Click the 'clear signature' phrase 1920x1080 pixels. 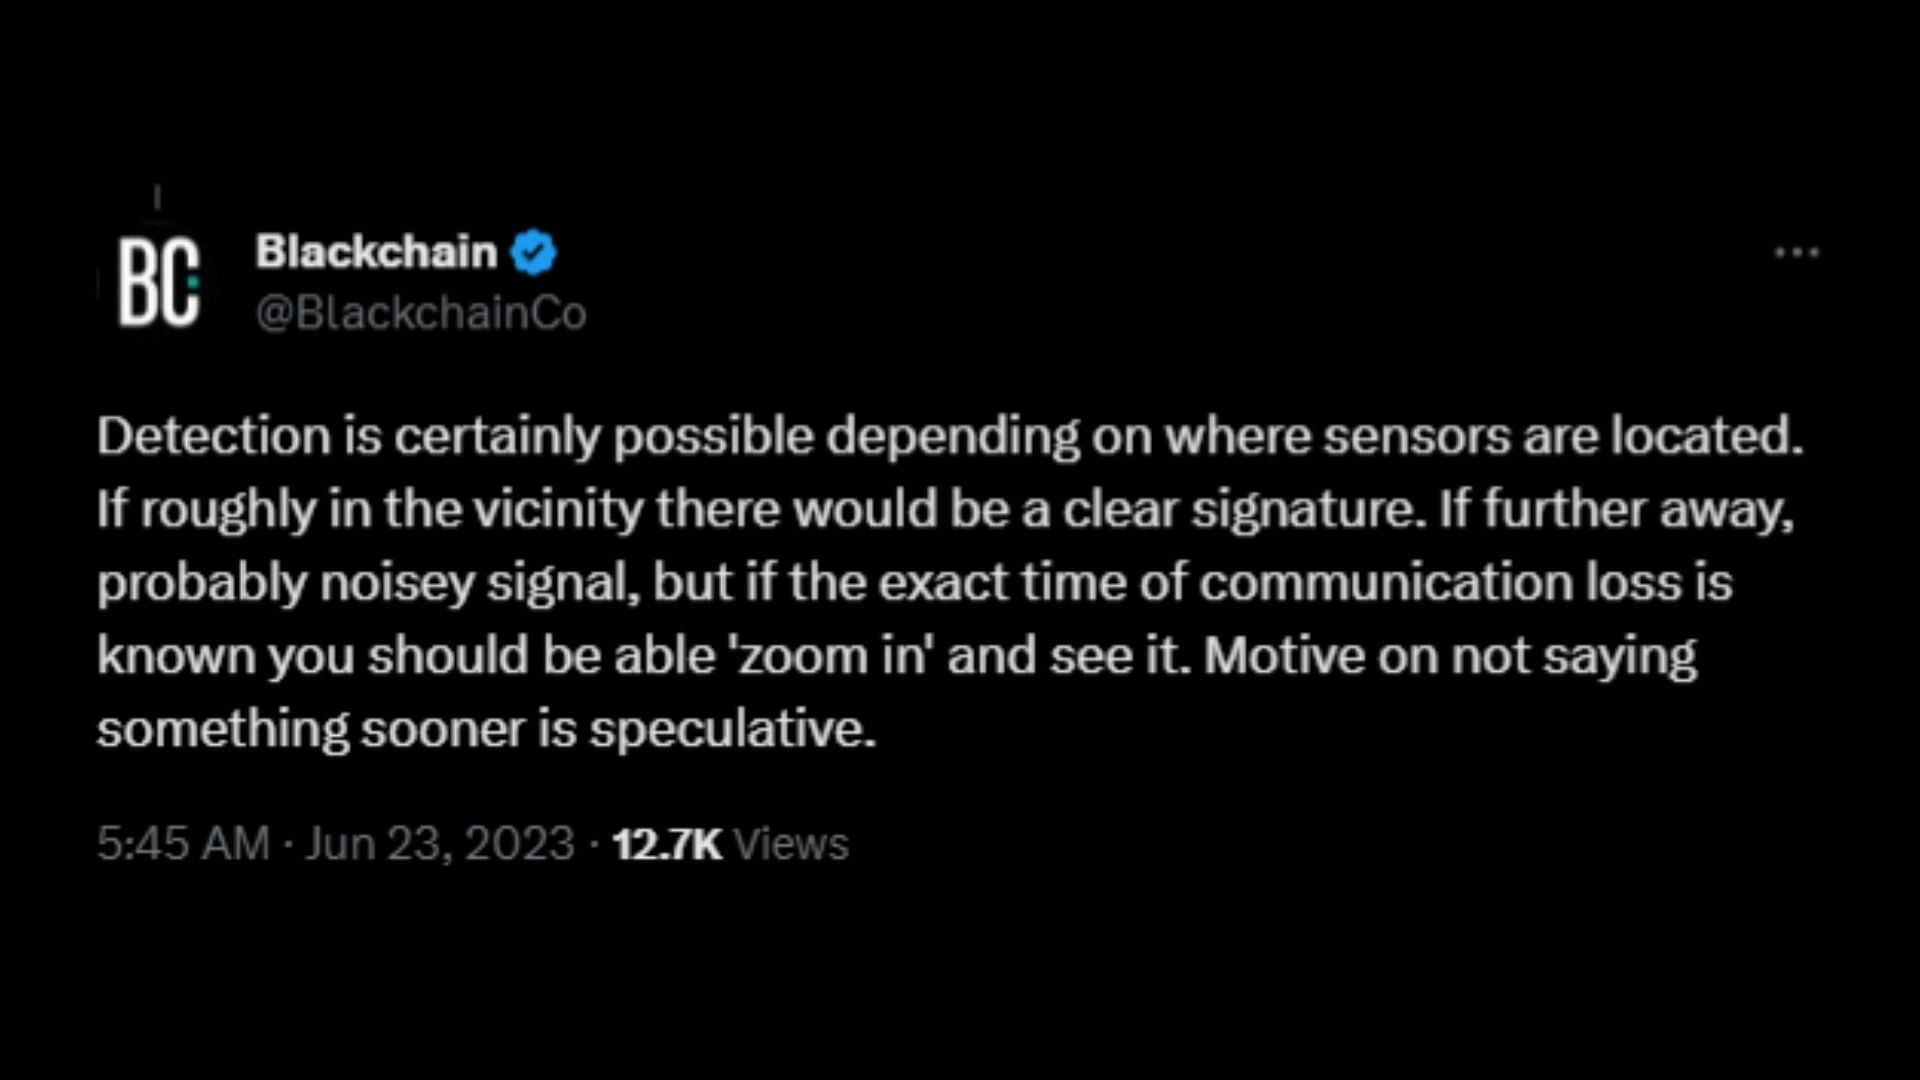pyautogui.click(x=1243, y=510)
